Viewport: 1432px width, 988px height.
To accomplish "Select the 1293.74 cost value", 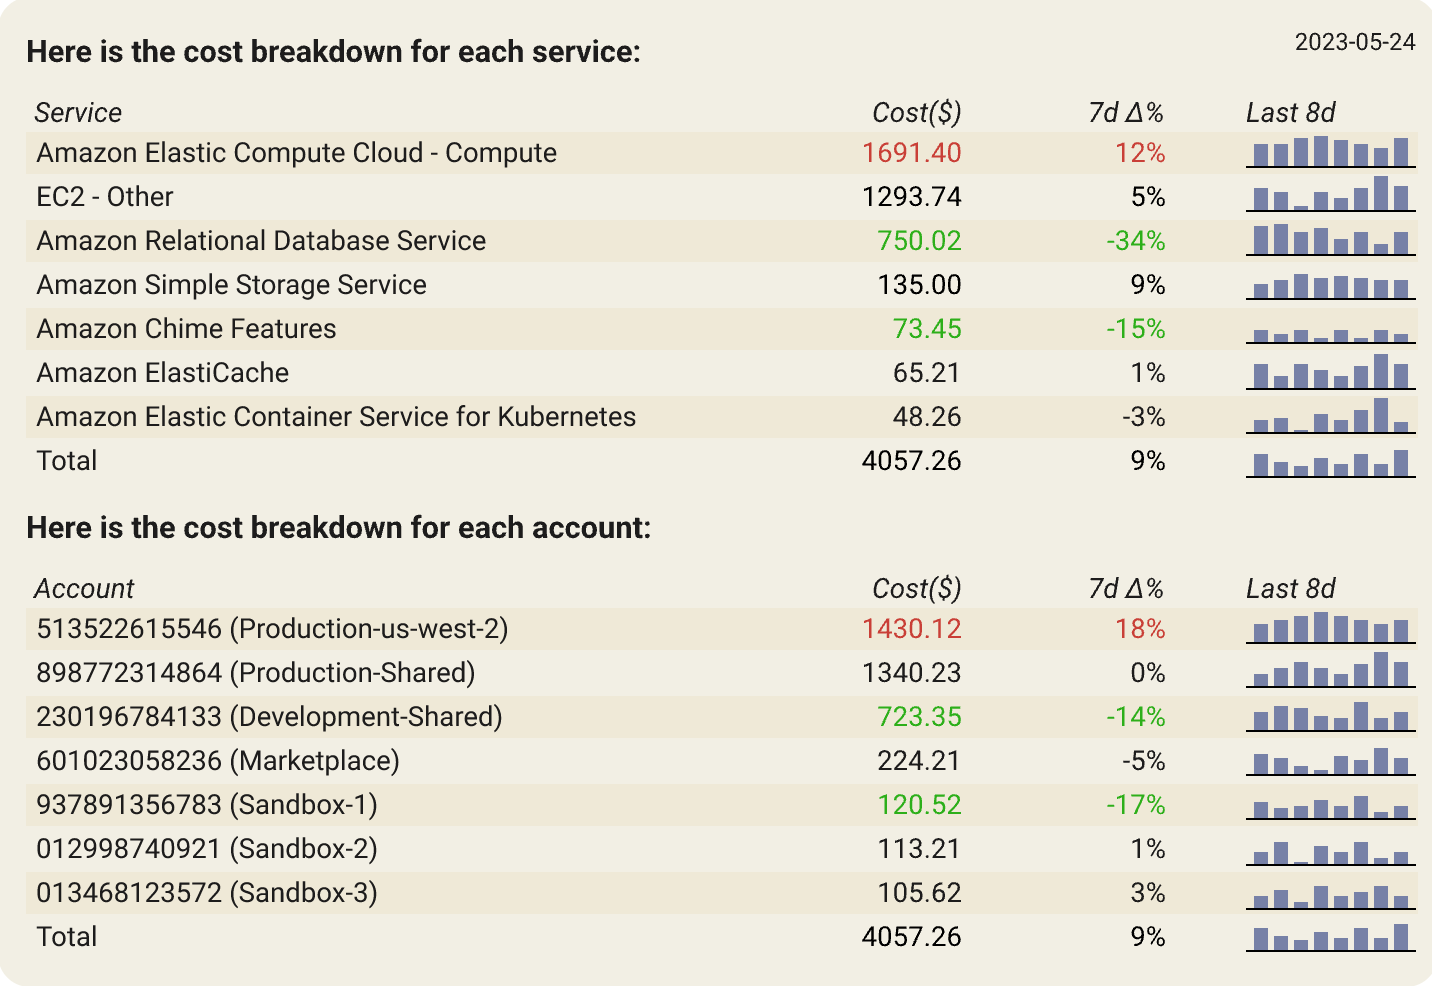I will pyautogui.click(x=912, y=197).
